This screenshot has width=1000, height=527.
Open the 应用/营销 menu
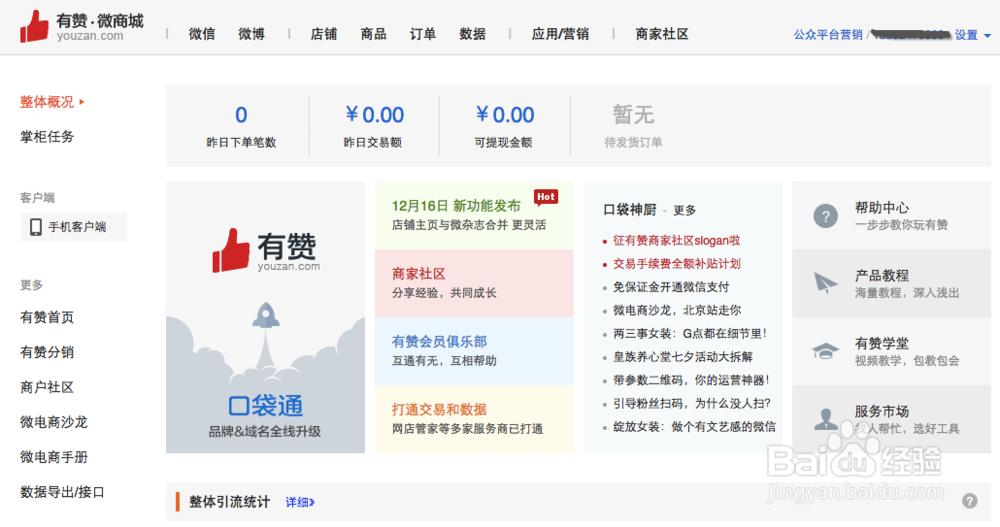coord(560,34)
